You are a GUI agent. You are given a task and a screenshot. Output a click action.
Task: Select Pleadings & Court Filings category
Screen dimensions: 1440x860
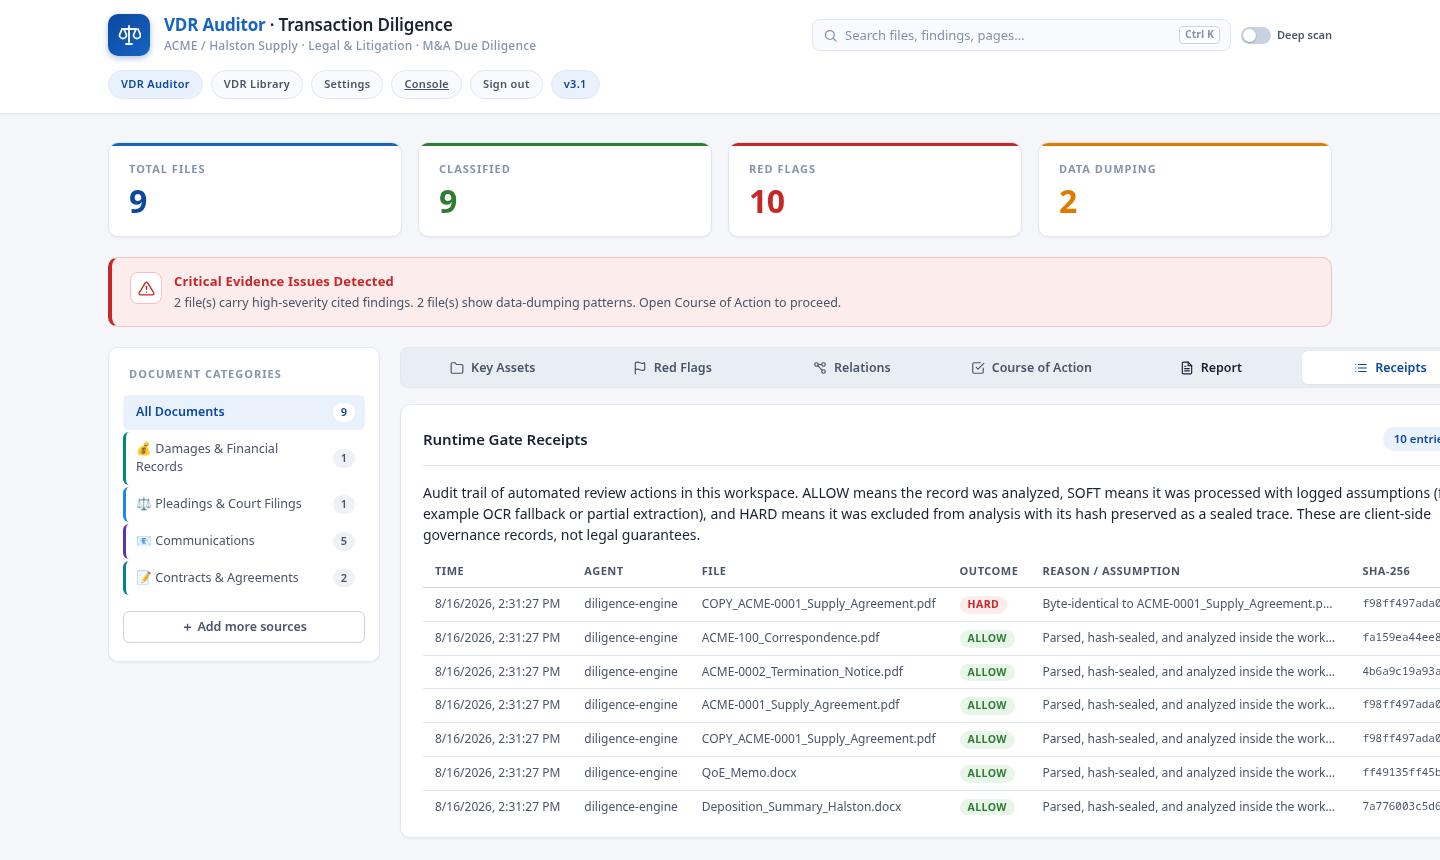[244, 504]
